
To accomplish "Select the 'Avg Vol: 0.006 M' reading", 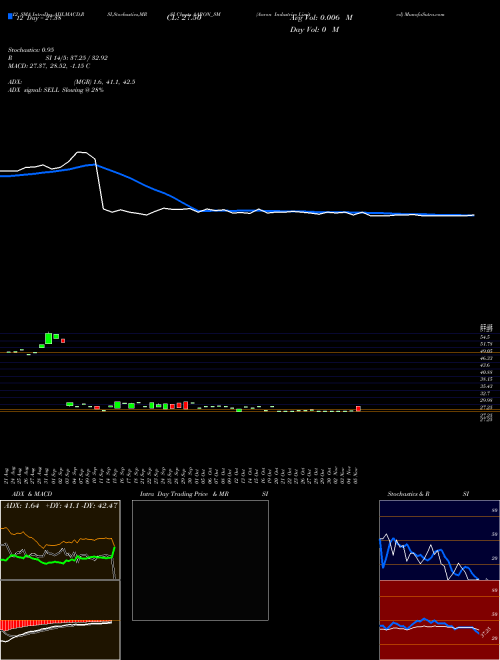I will coord(321,18).
